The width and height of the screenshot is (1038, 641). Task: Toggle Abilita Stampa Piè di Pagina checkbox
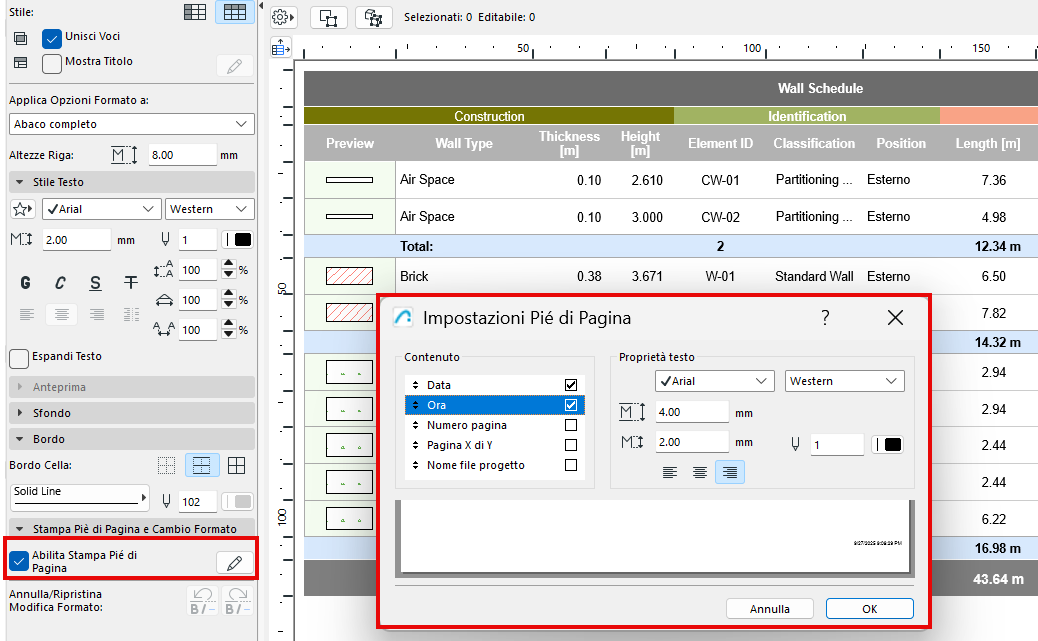point(19,561)
